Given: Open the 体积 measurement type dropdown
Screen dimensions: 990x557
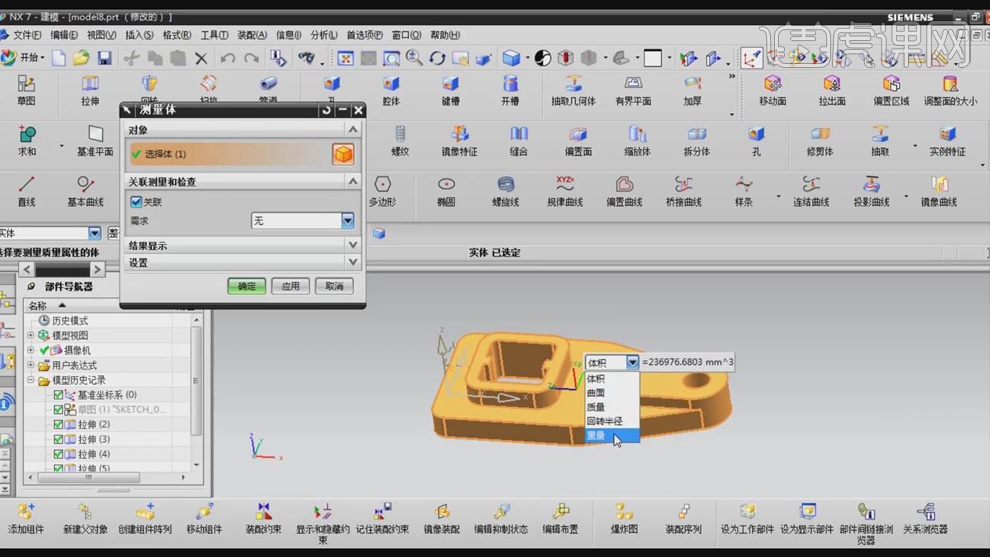Looking at the screenshot, I should [x=632, y=362].
